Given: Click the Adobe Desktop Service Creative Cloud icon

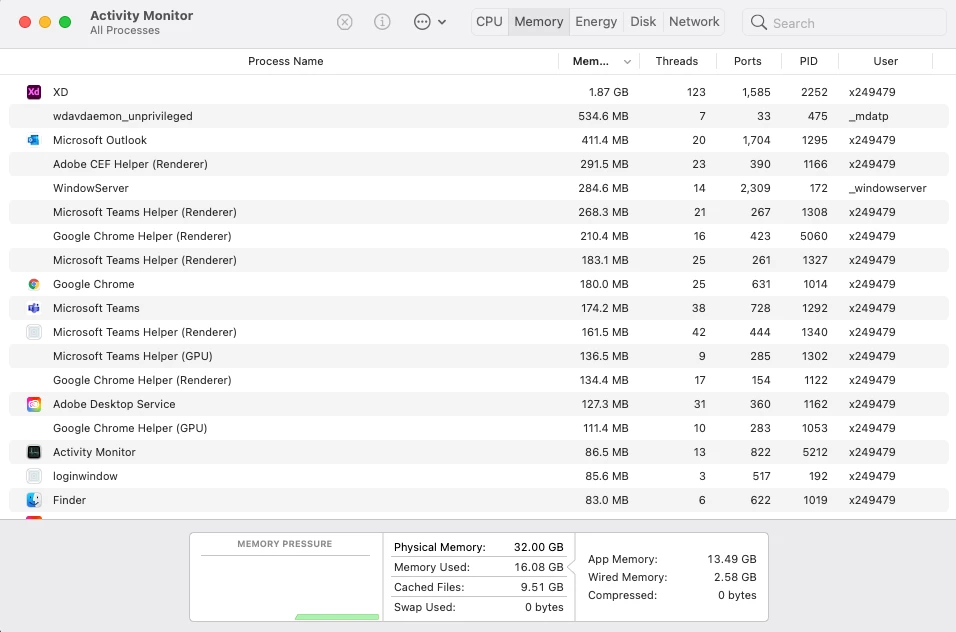Looking at the screenshot, I should click(x=34, y=404).
